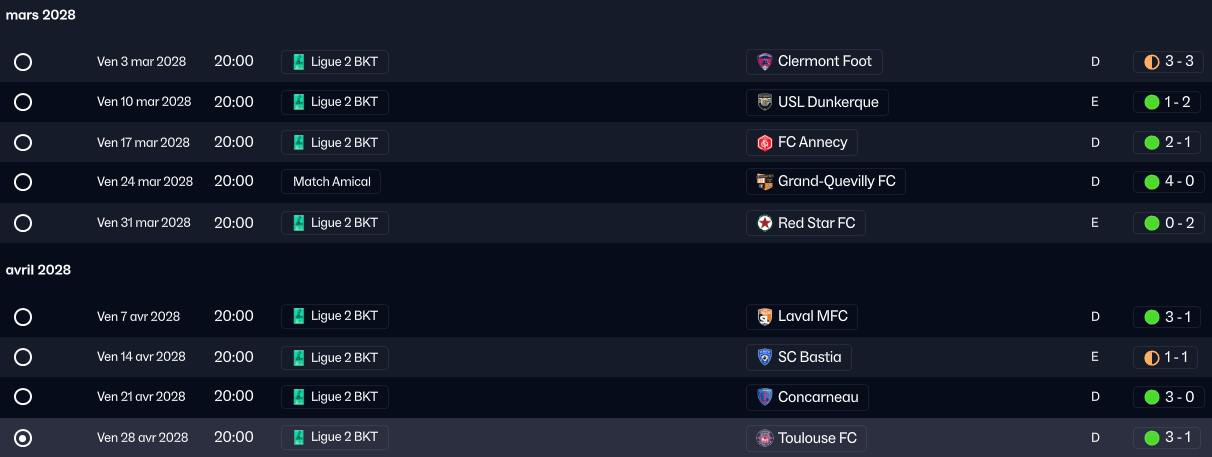Viewport: 1212px width, 457px height.
Task: Click the FC Annecy club crest
Action: coord(765,142)
